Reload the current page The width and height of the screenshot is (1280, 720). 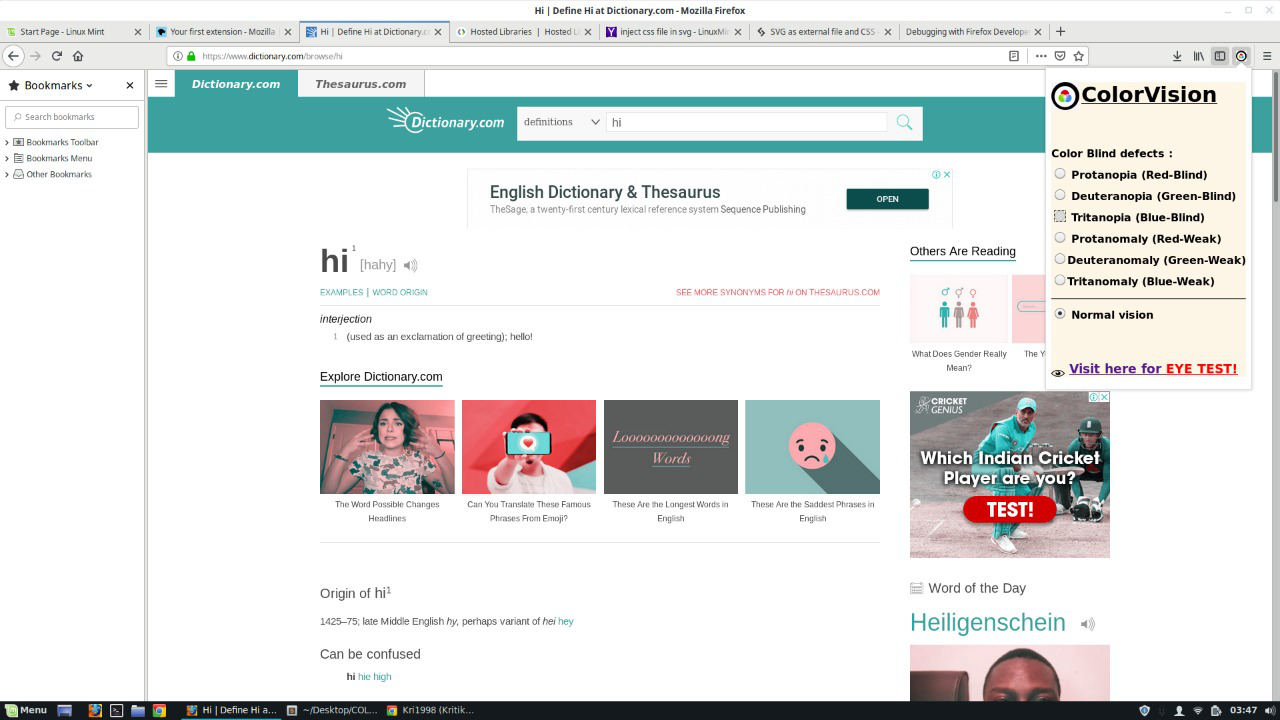[x=57, y=56]
